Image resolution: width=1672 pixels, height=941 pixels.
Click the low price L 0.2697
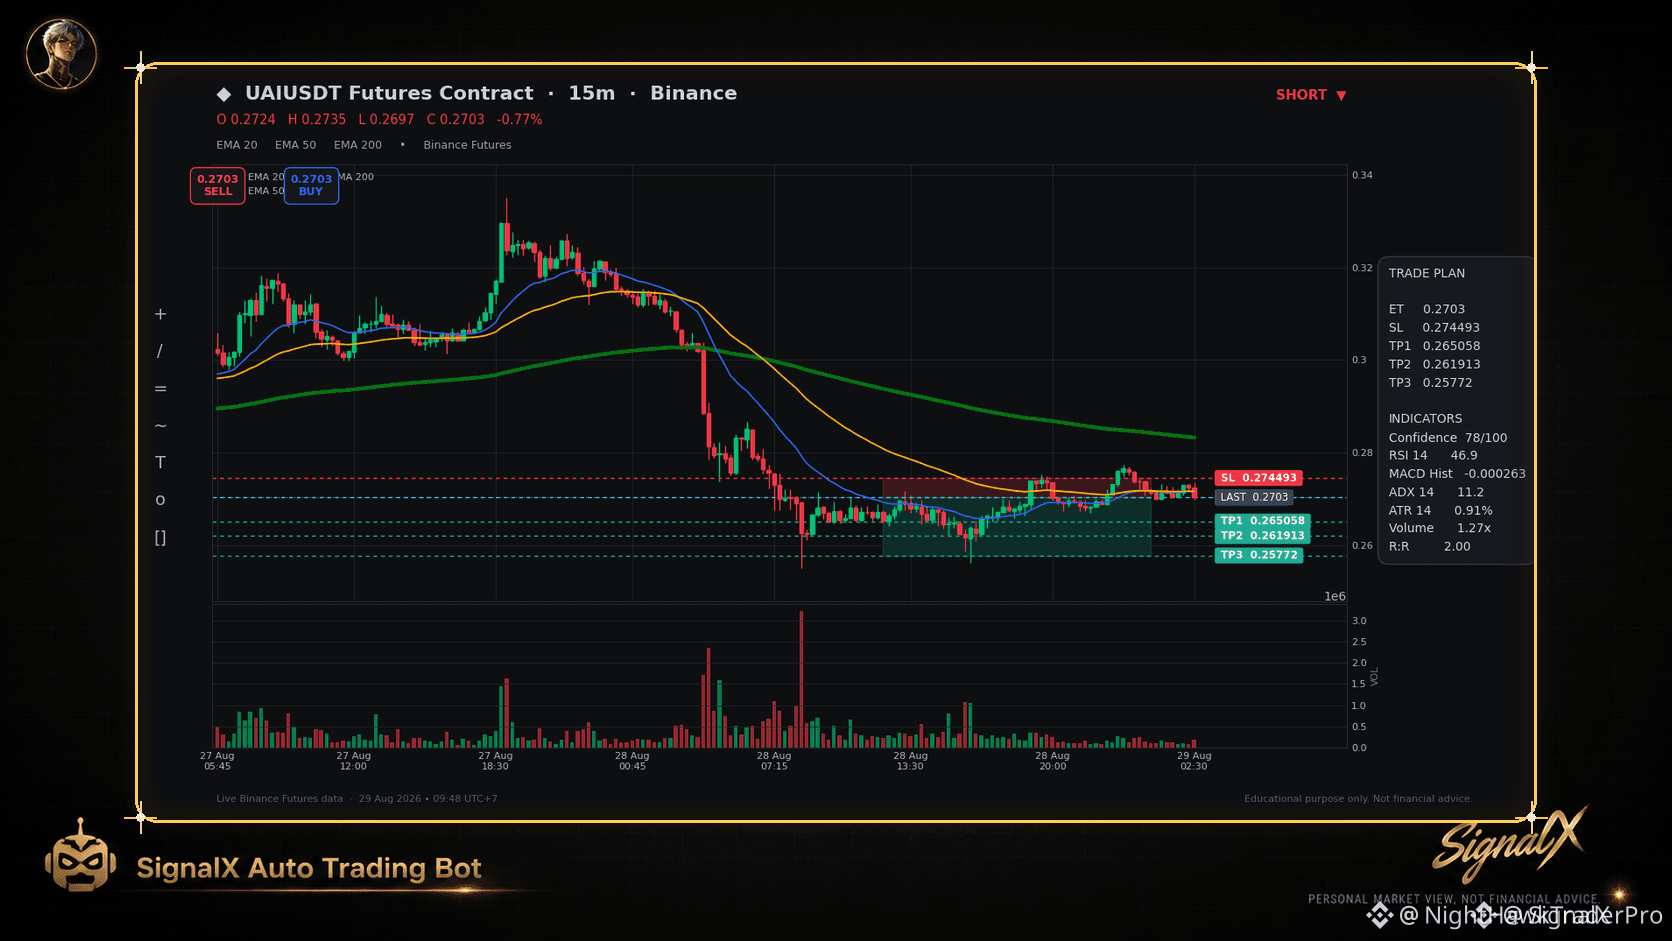pos(386,119)
